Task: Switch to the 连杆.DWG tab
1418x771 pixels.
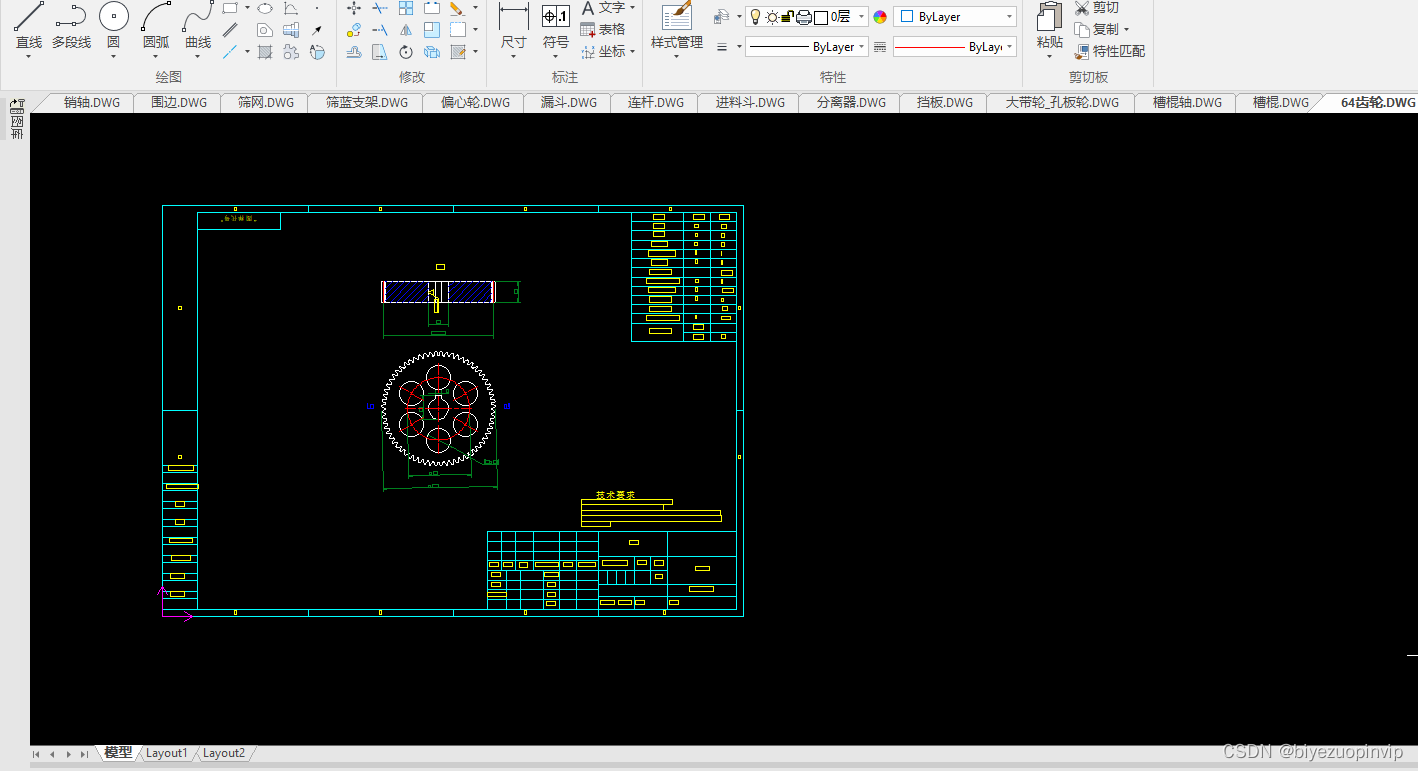Action: [656, 103]
